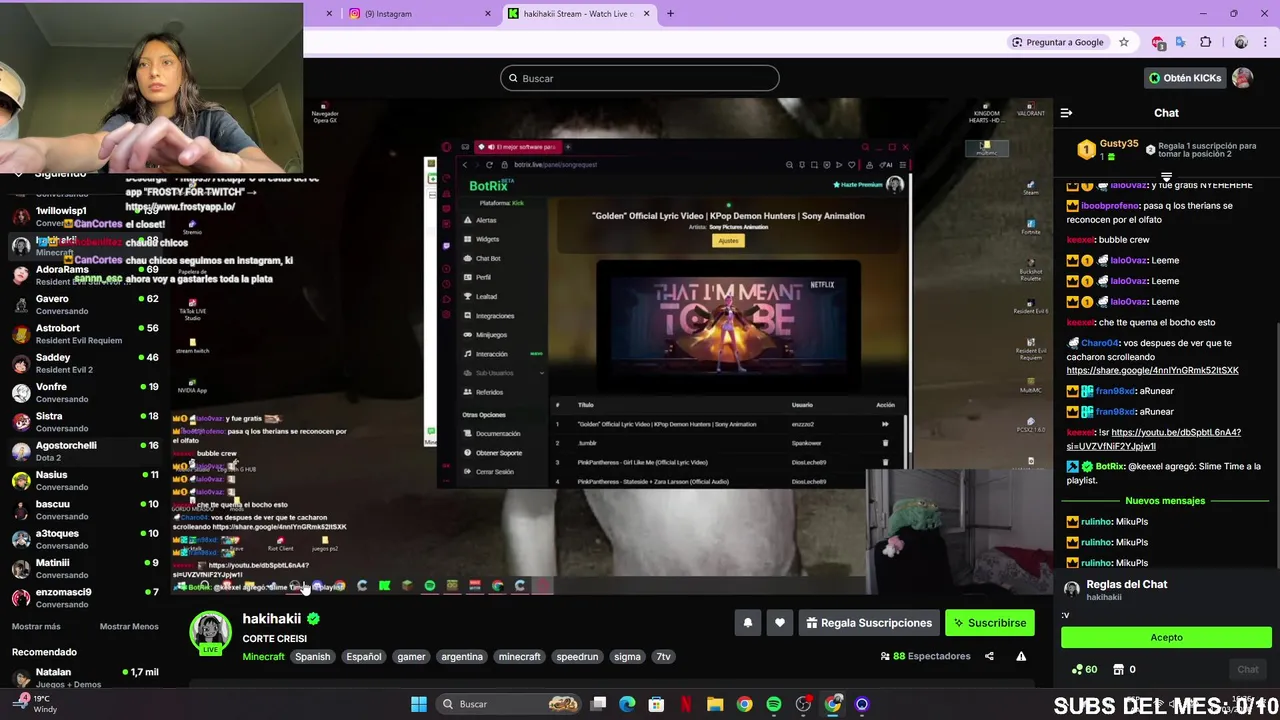
Task: Open Gavero channel in sidebar
Action: 84,304
